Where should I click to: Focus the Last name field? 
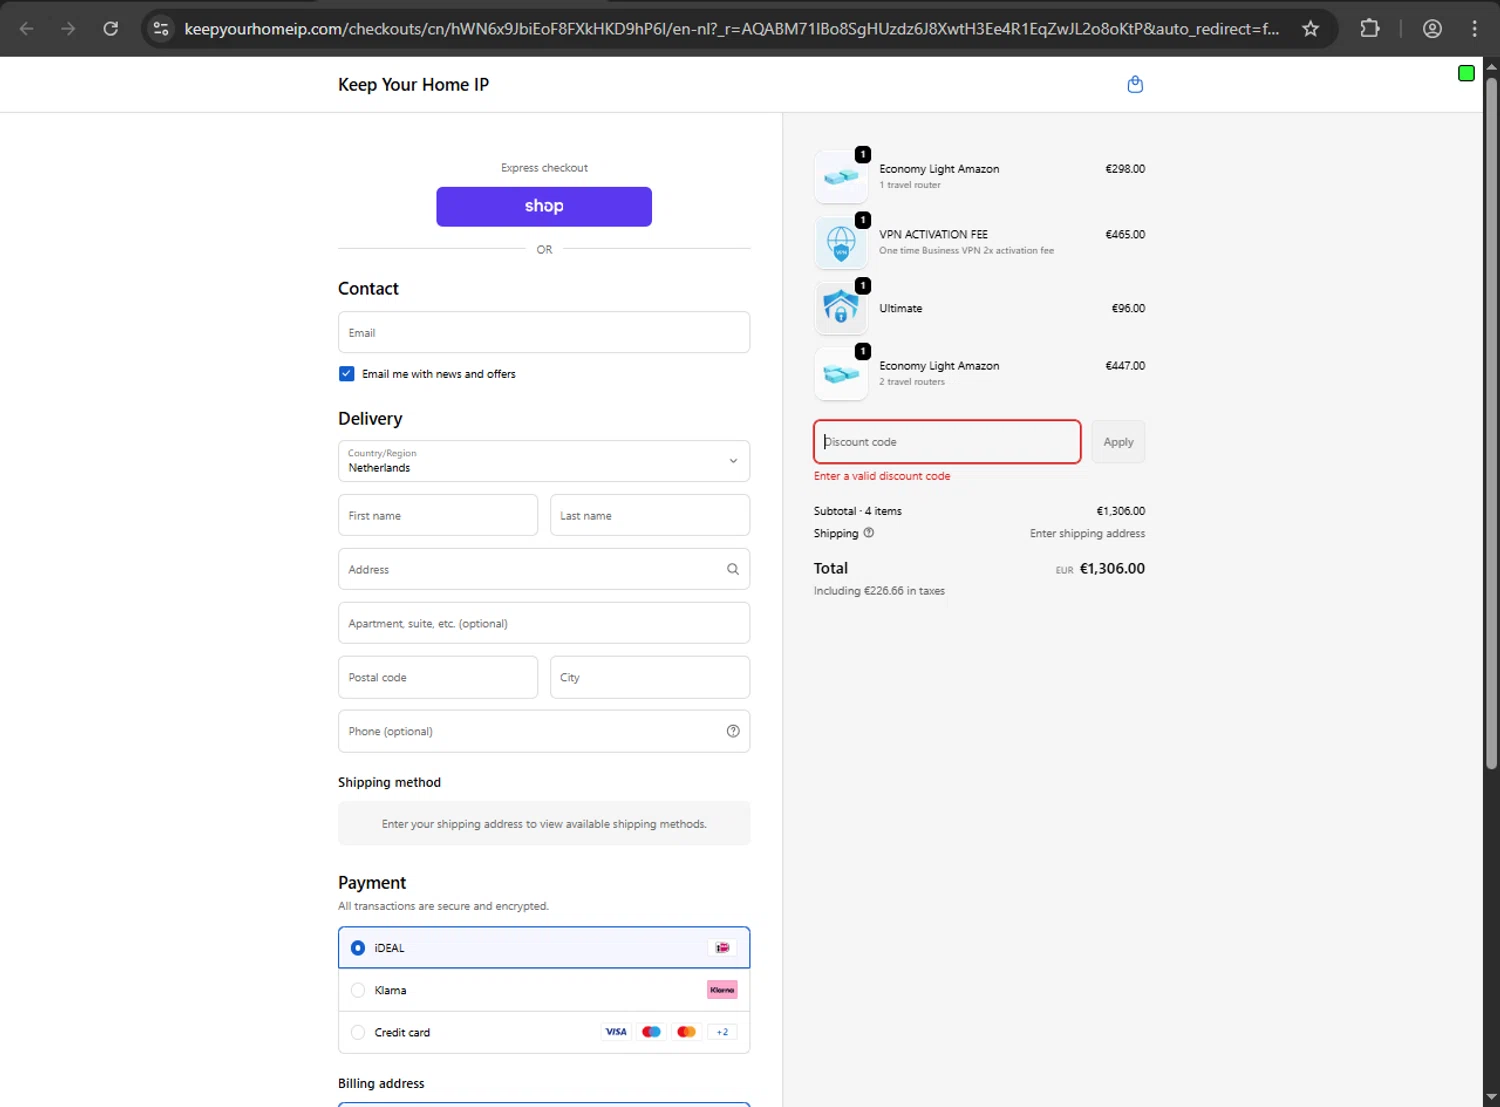coord(650,515)
